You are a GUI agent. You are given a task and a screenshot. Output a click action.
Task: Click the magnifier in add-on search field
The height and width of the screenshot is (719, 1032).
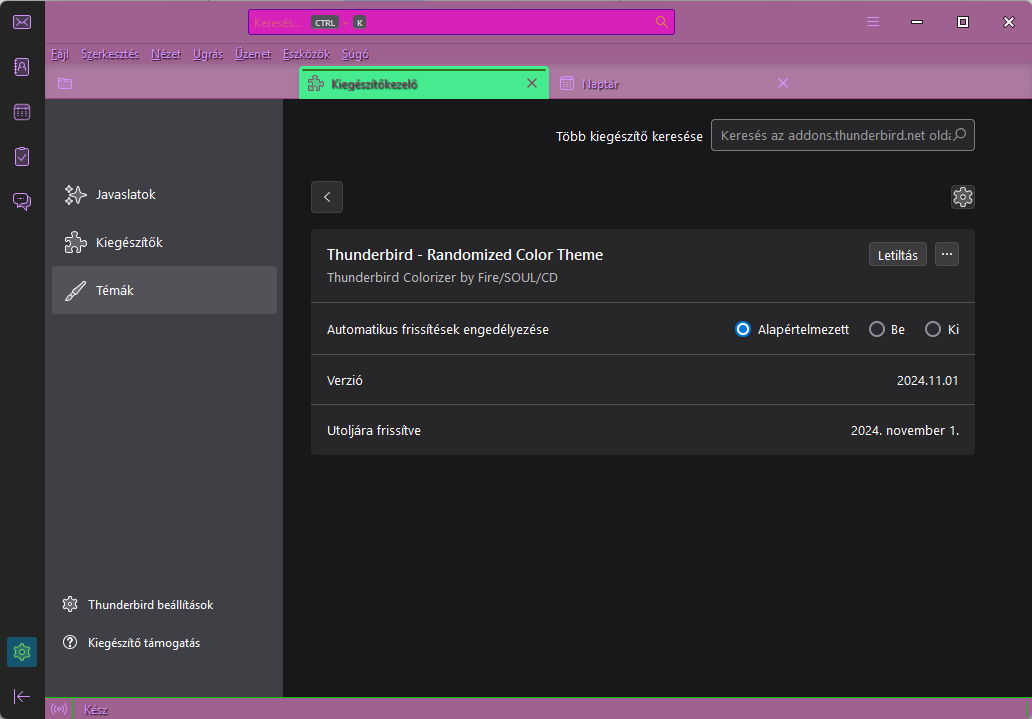(x=960, y=134)
